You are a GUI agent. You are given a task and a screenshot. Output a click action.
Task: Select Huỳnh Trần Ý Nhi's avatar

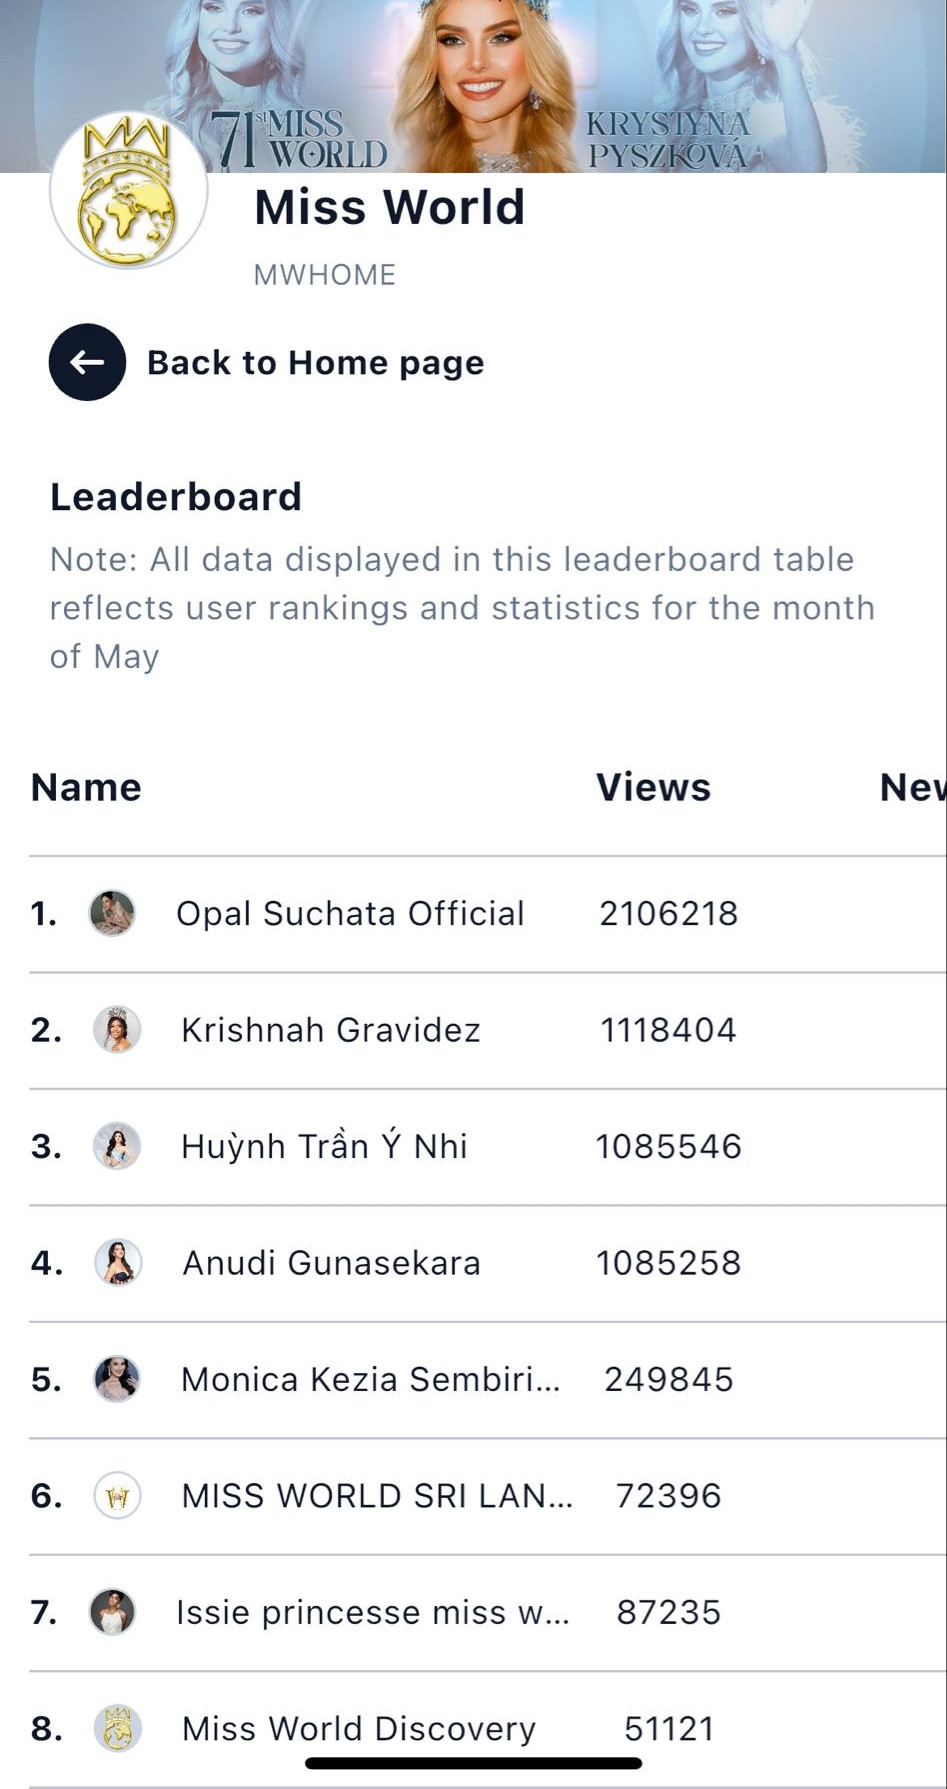coord(117,1146)
